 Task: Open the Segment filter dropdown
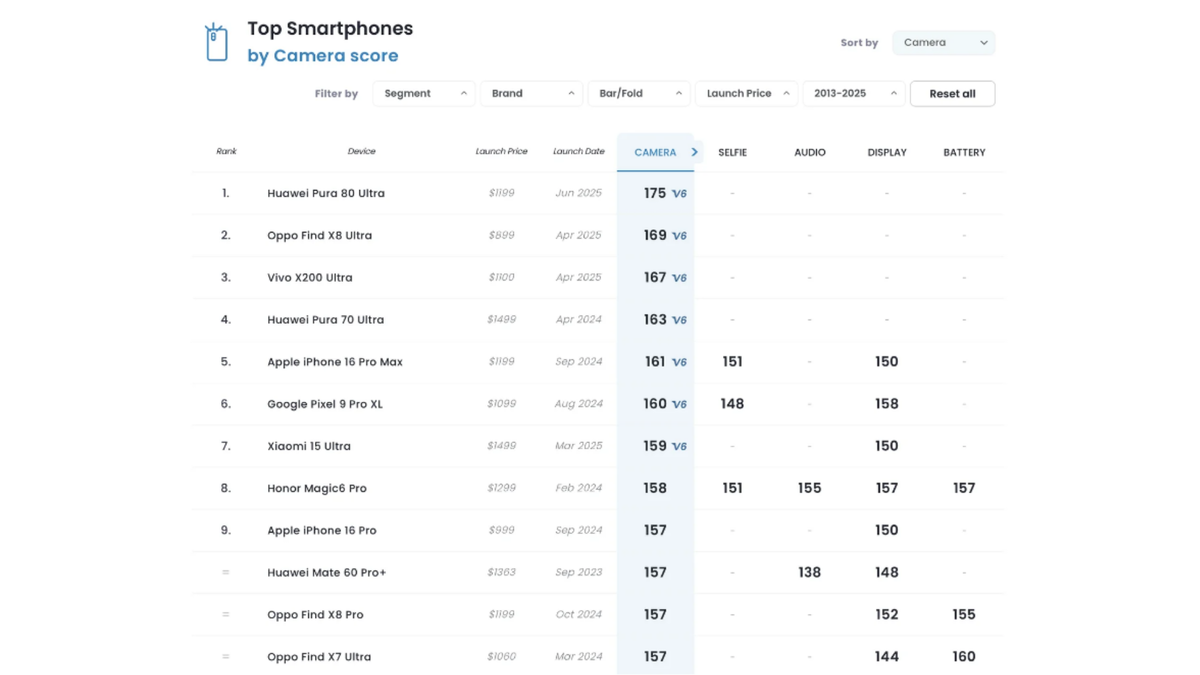pos(424,93)
